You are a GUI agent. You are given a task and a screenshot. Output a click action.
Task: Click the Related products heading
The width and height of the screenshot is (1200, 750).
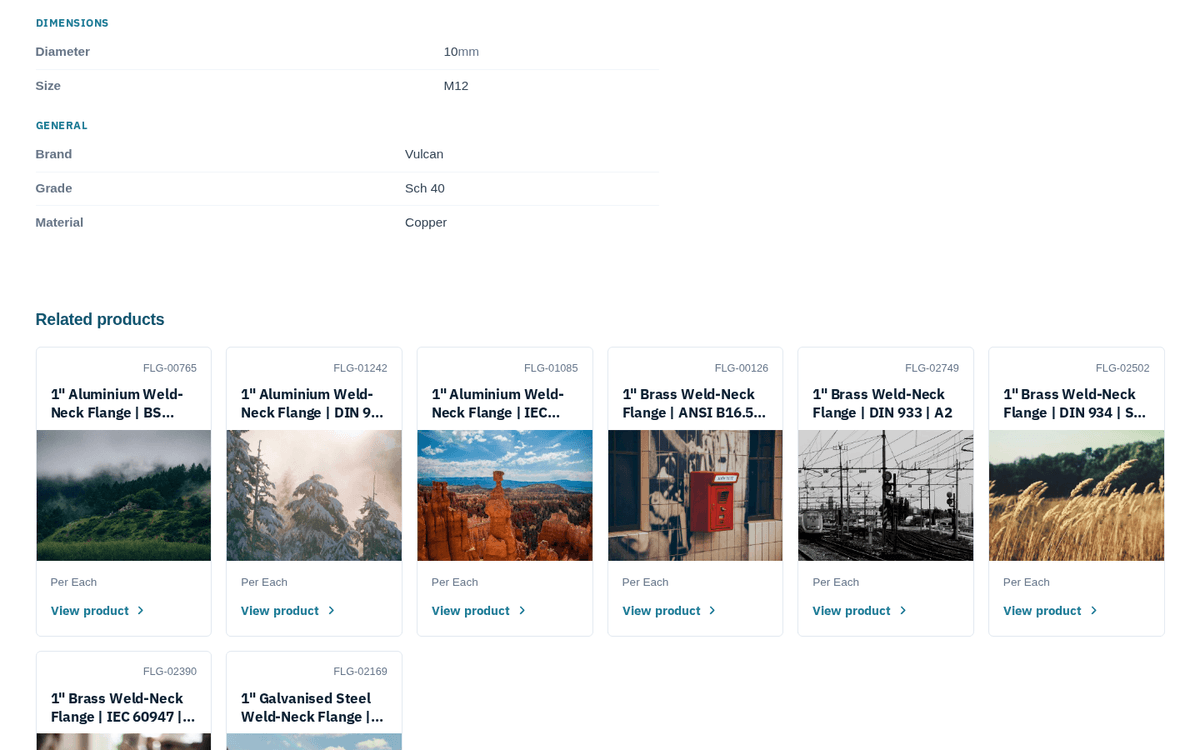pyautogui.click(x=100, y=319)
